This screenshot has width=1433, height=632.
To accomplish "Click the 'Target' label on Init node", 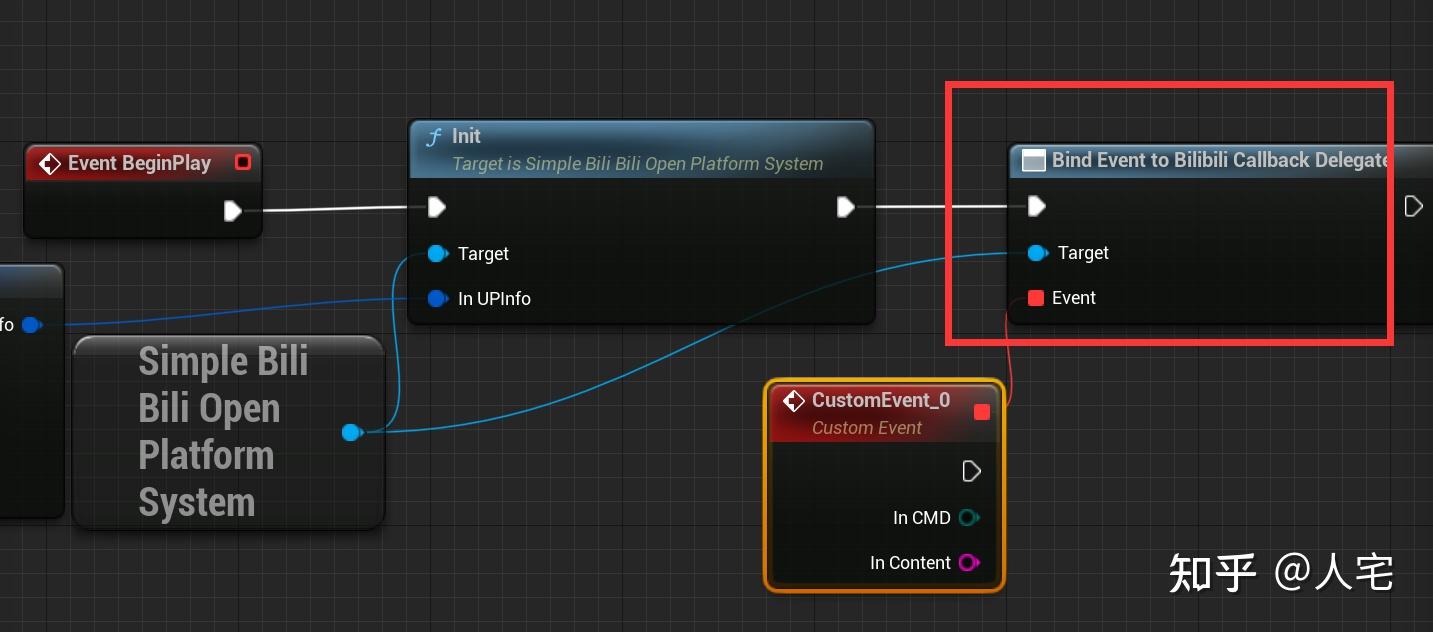I will (483, 254).
